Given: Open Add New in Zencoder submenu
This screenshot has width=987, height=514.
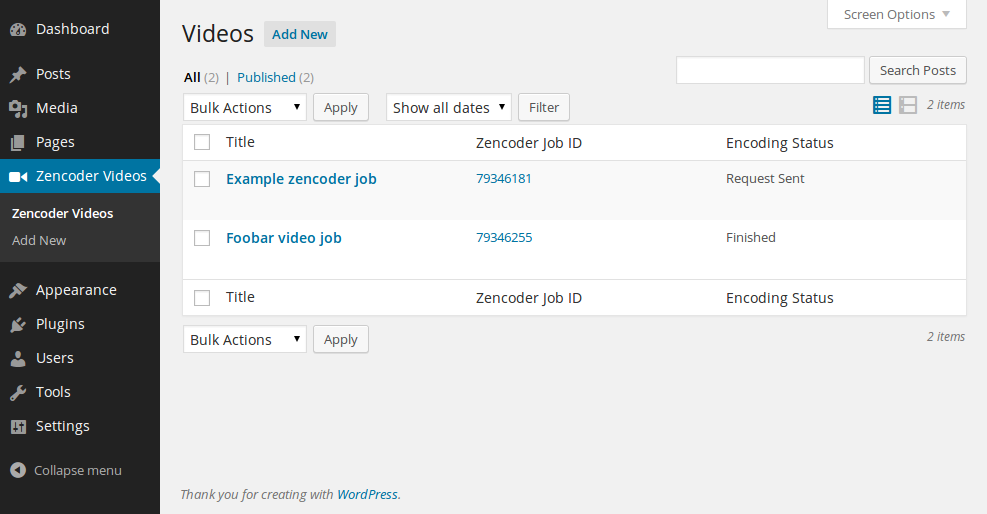Looking at the screenshot, I should pyautogui.click(x=39, y=240).
